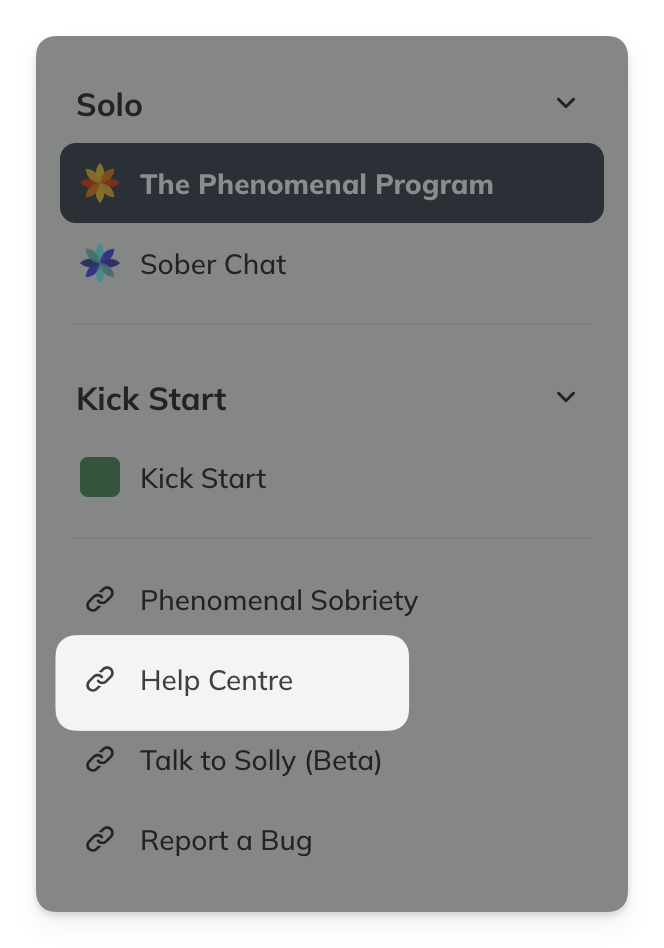The height and width of the screenshot is (948, 664).
Task: Open the Report a Bug link
Action: 226,841
